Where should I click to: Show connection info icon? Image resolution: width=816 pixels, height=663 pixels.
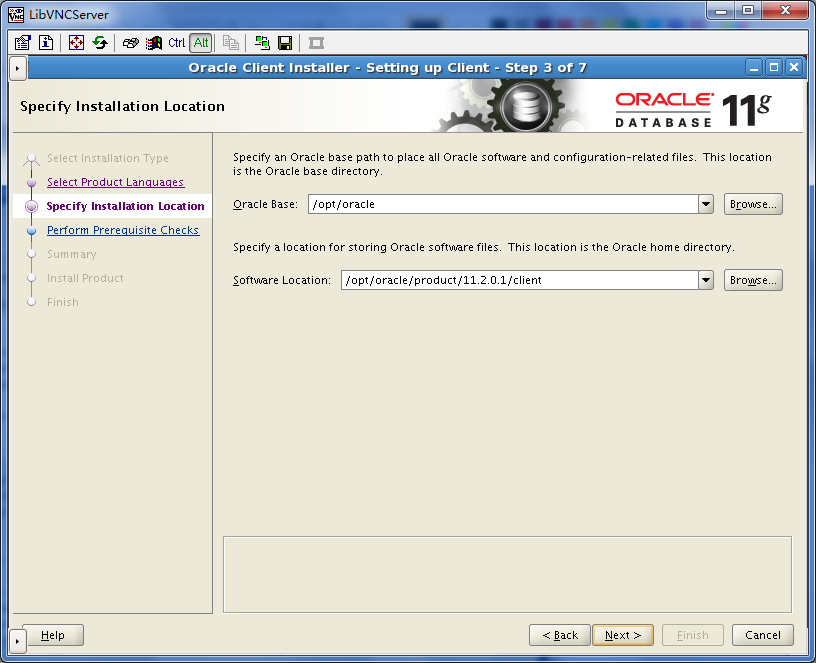click(x=46, y=43)
